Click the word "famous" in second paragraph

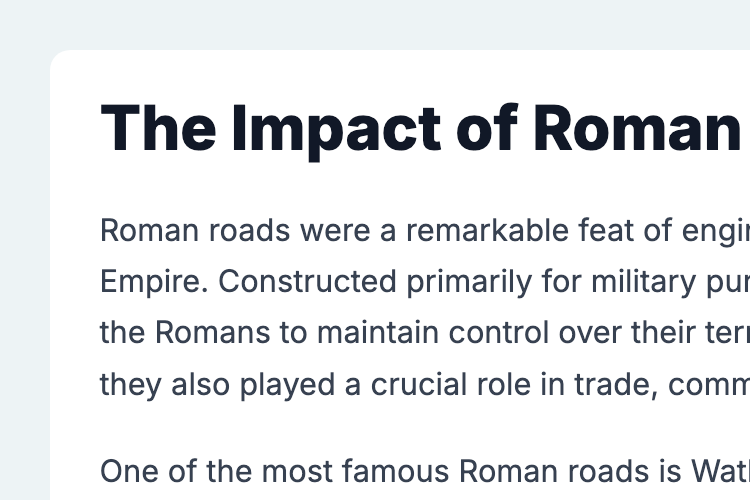[396, 471]
